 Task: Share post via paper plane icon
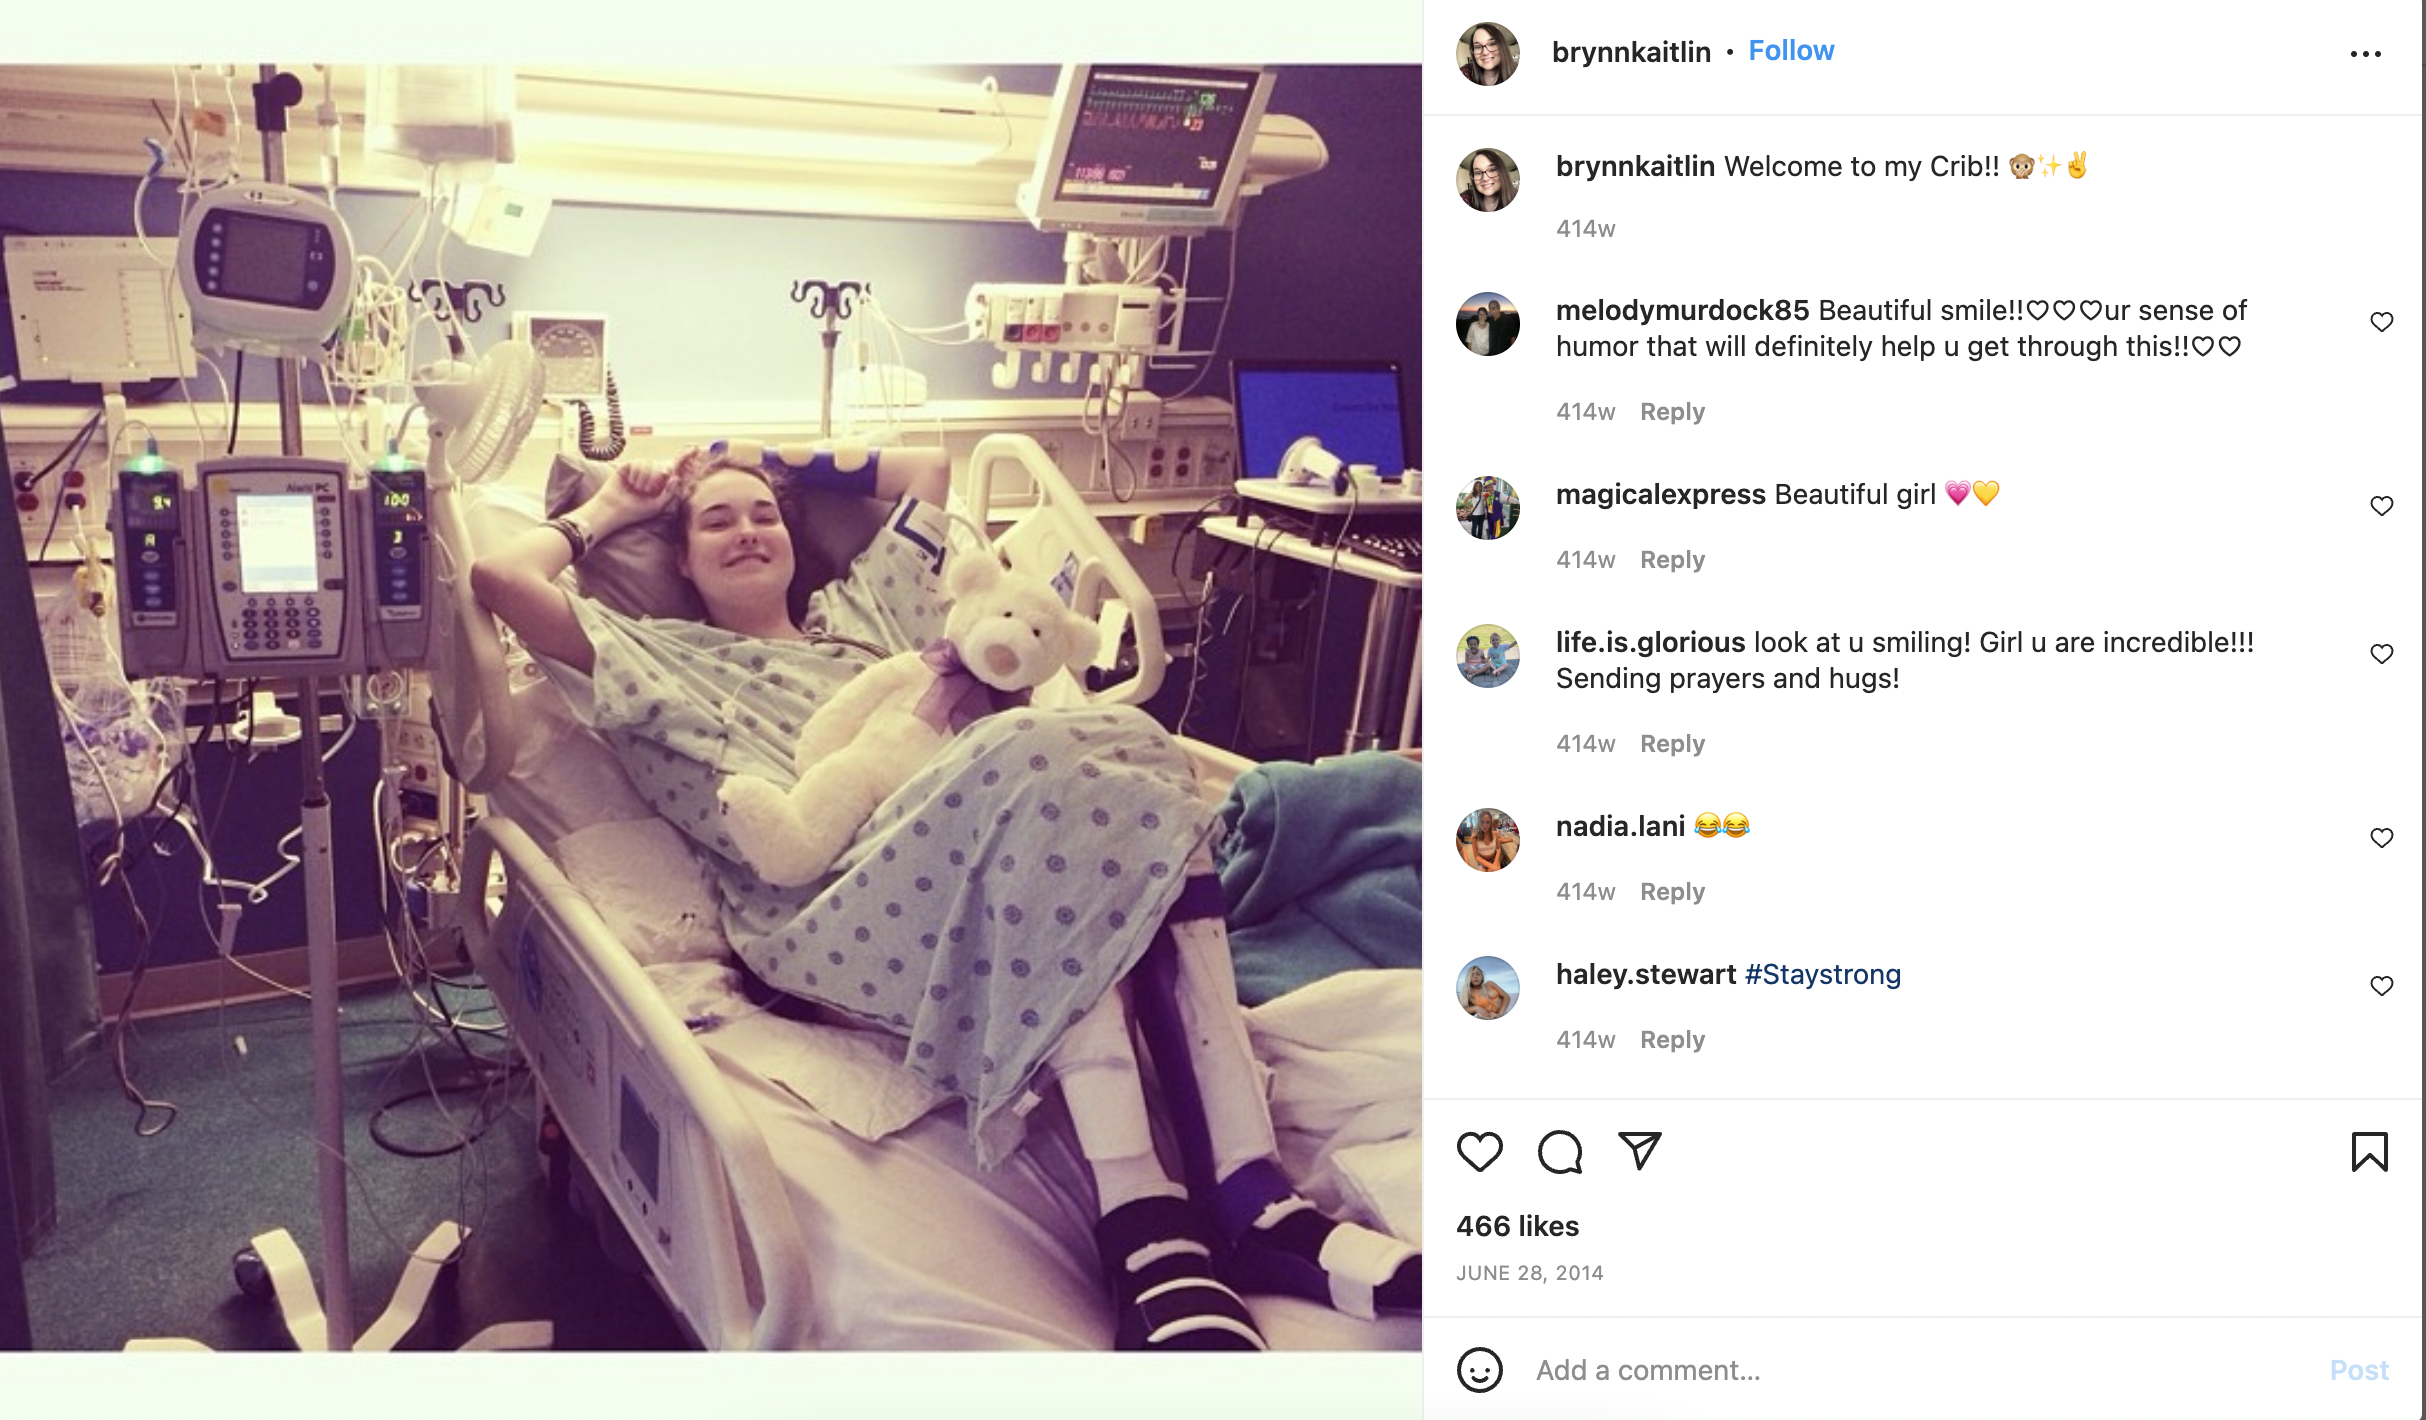(1640, 1151)
